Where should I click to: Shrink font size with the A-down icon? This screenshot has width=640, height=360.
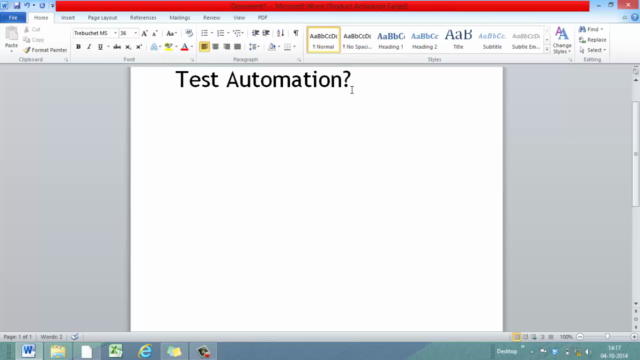pos(155,33)
